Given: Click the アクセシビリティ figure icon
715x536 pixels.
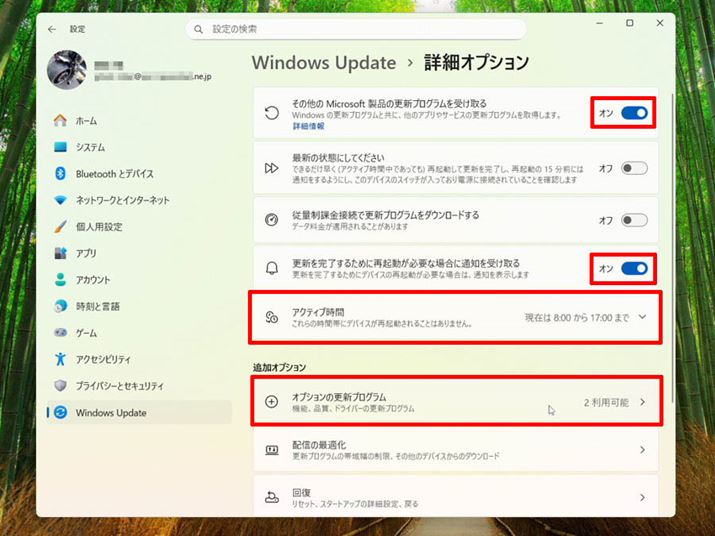Looking at the screenshot, I should 60,359.
